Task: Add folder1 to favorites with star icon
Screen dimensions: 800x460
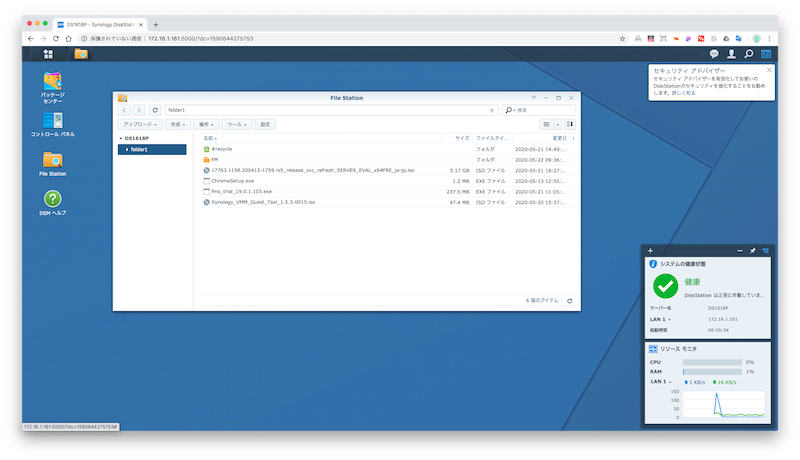Action: pos(491,110)
